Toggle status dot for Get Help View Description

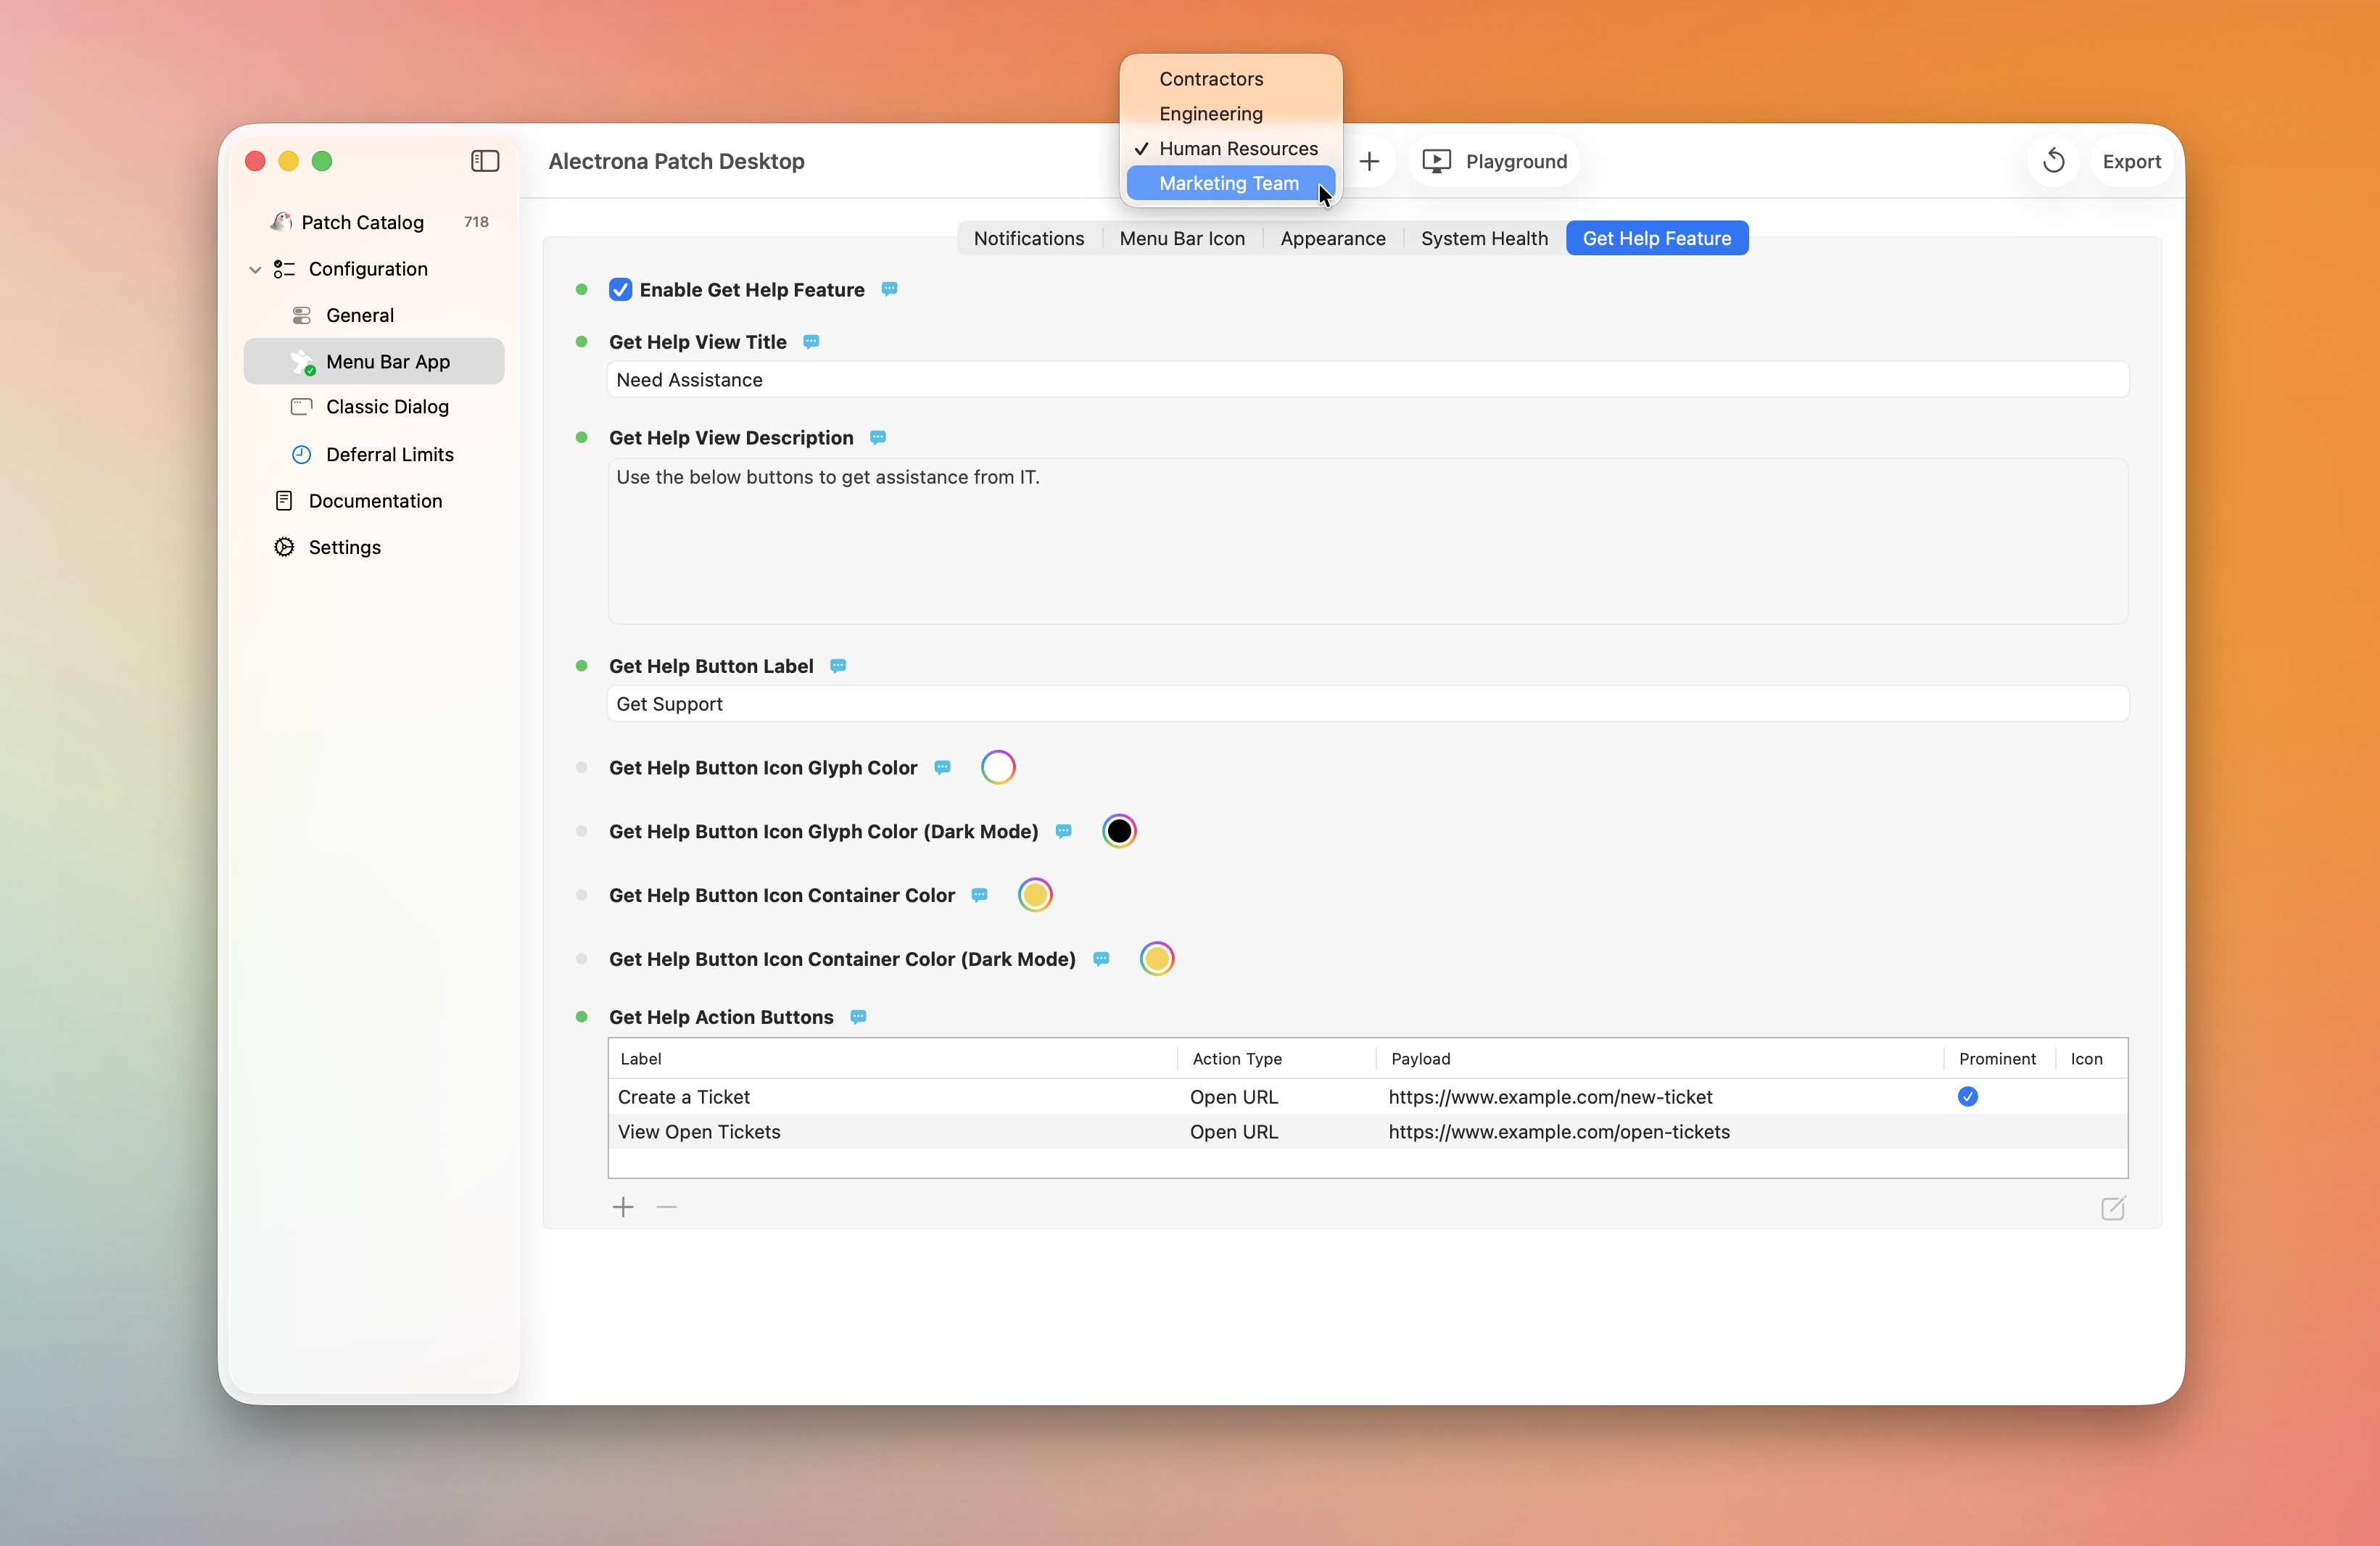coord(581,438)
